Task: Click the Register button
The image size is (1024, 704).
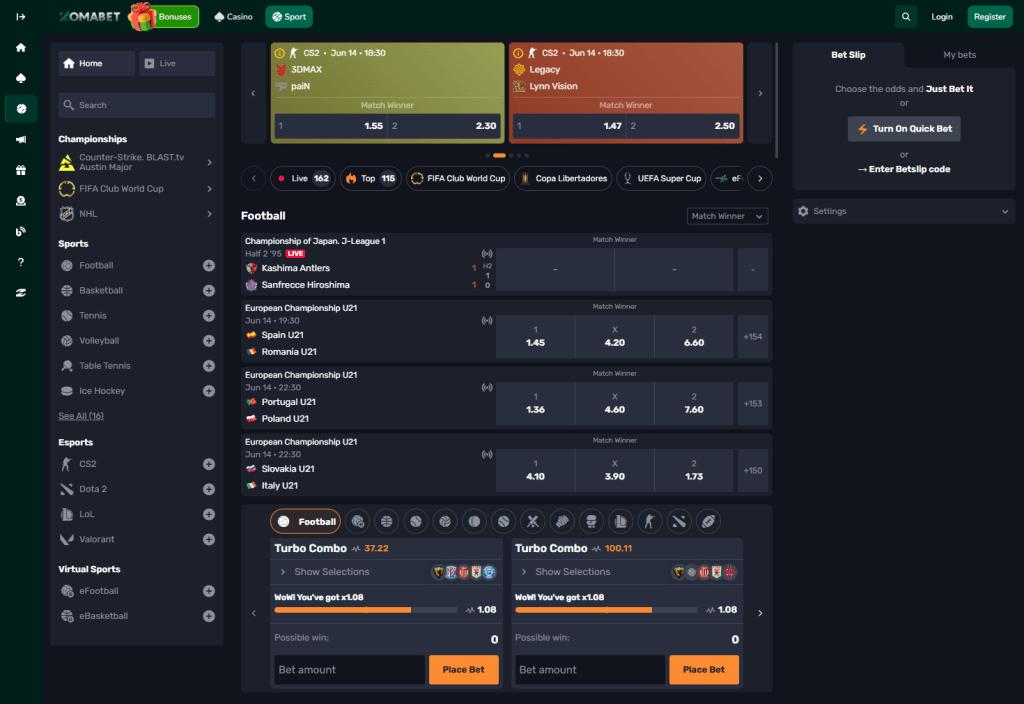Action: click(x=989, y=17)
